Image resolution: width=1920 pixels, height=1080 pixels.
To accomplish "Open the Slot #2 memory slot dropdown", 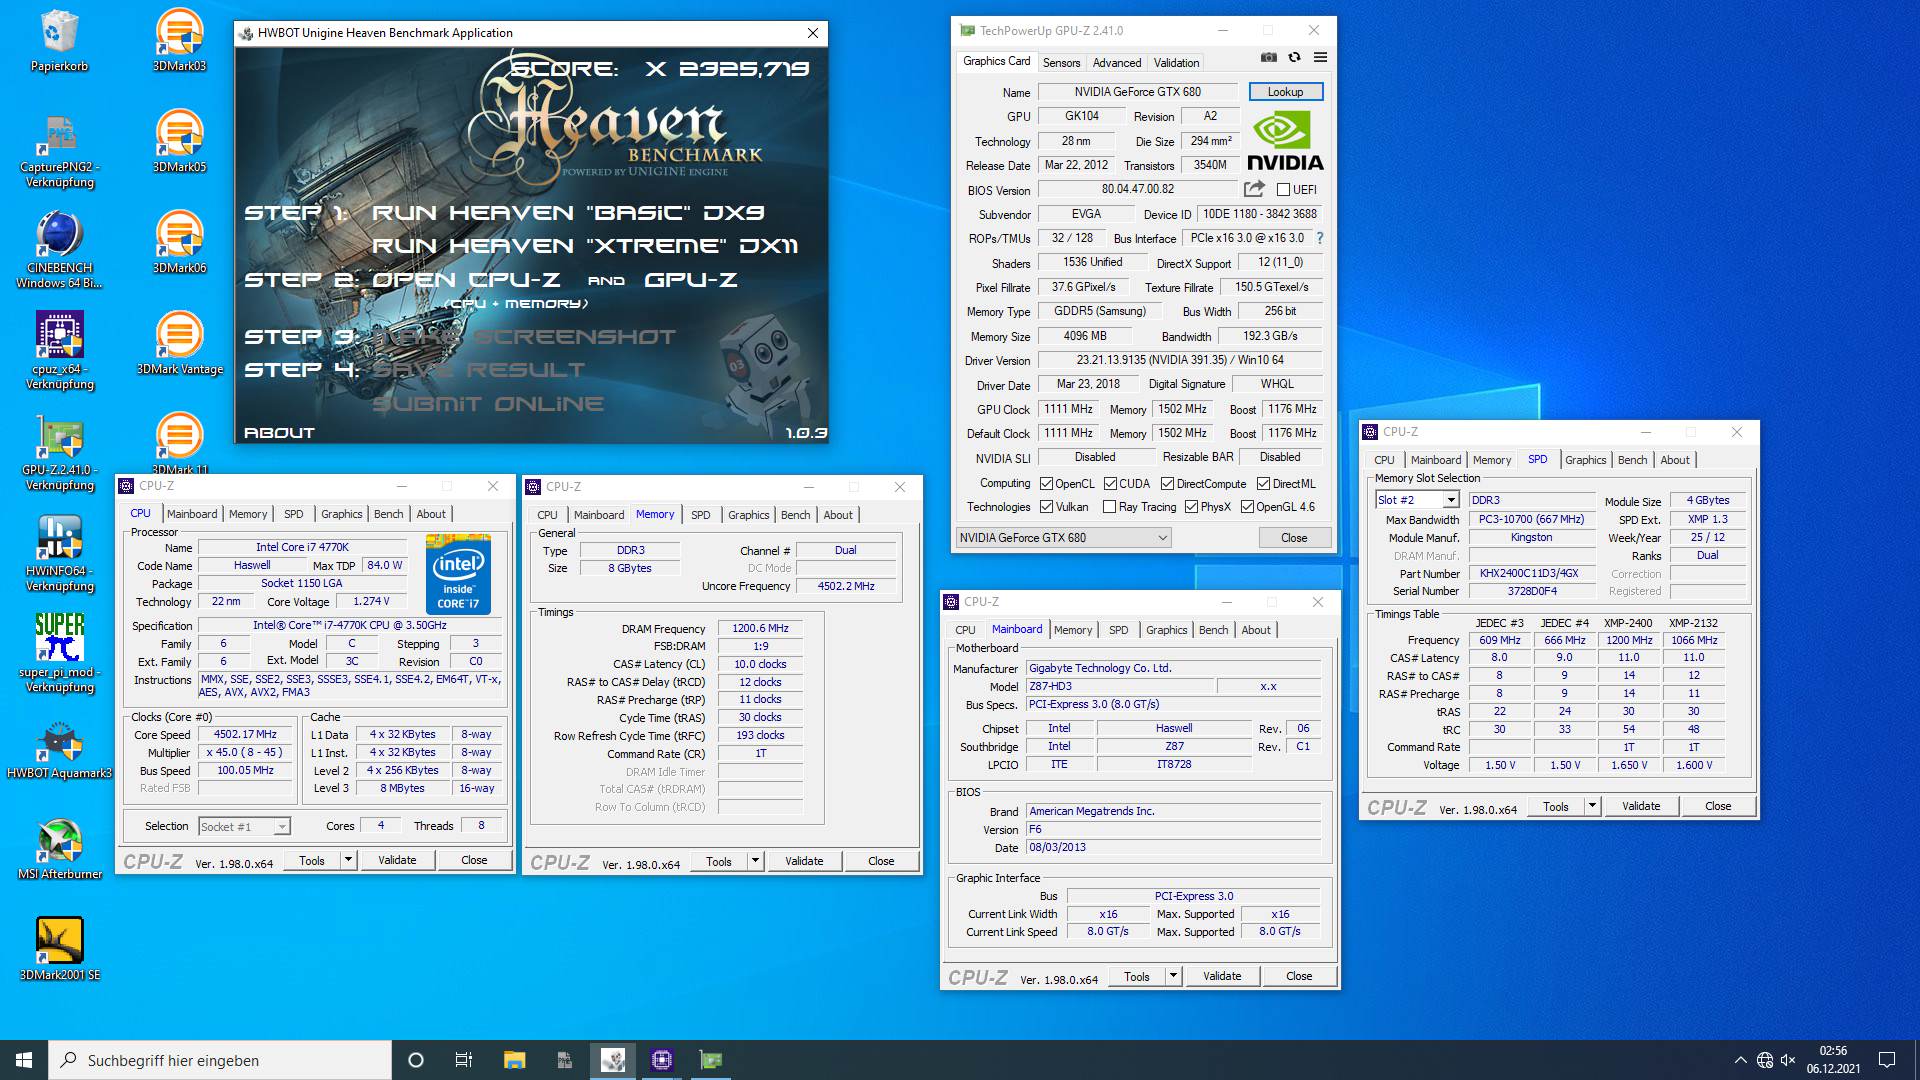I will (x=1417, y=500).
